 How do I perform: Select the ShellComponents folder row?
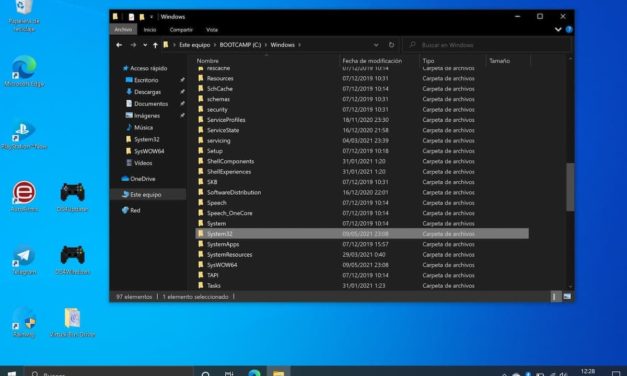click(362, 161)
